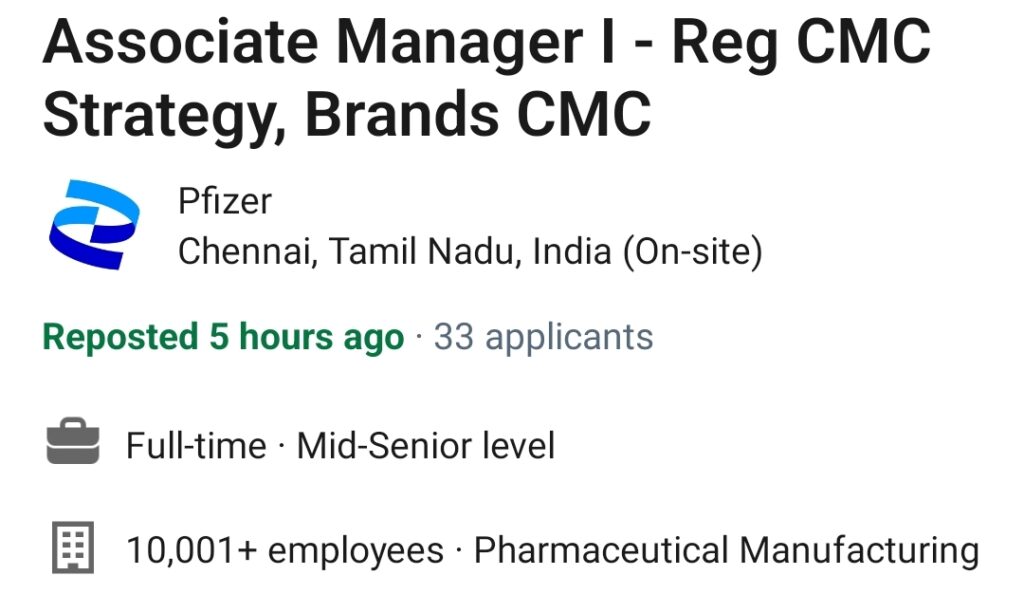
Task: Click the word 'Manager' in the title
Action: click(x=459, y=44)
